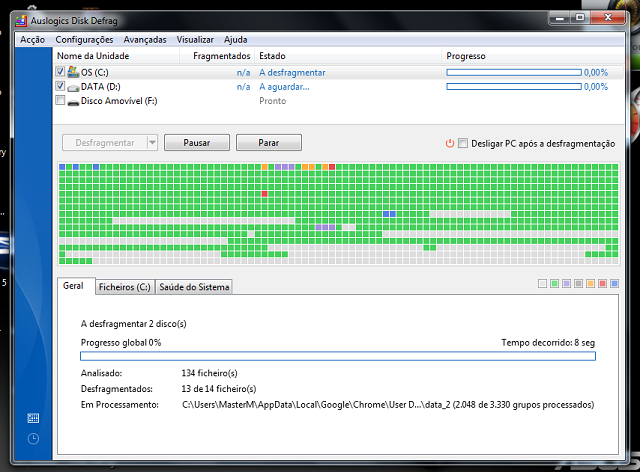Switch to the Saúde do Sistema tab
640x472 pixels.
pos(194,287)
